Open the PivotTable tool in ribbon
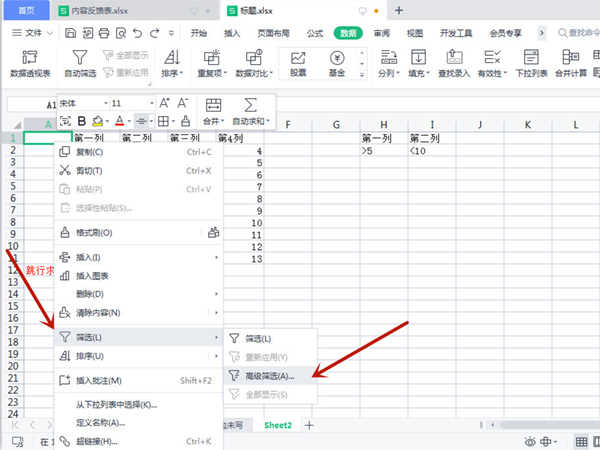600x450 pixels. click(31, 60)
